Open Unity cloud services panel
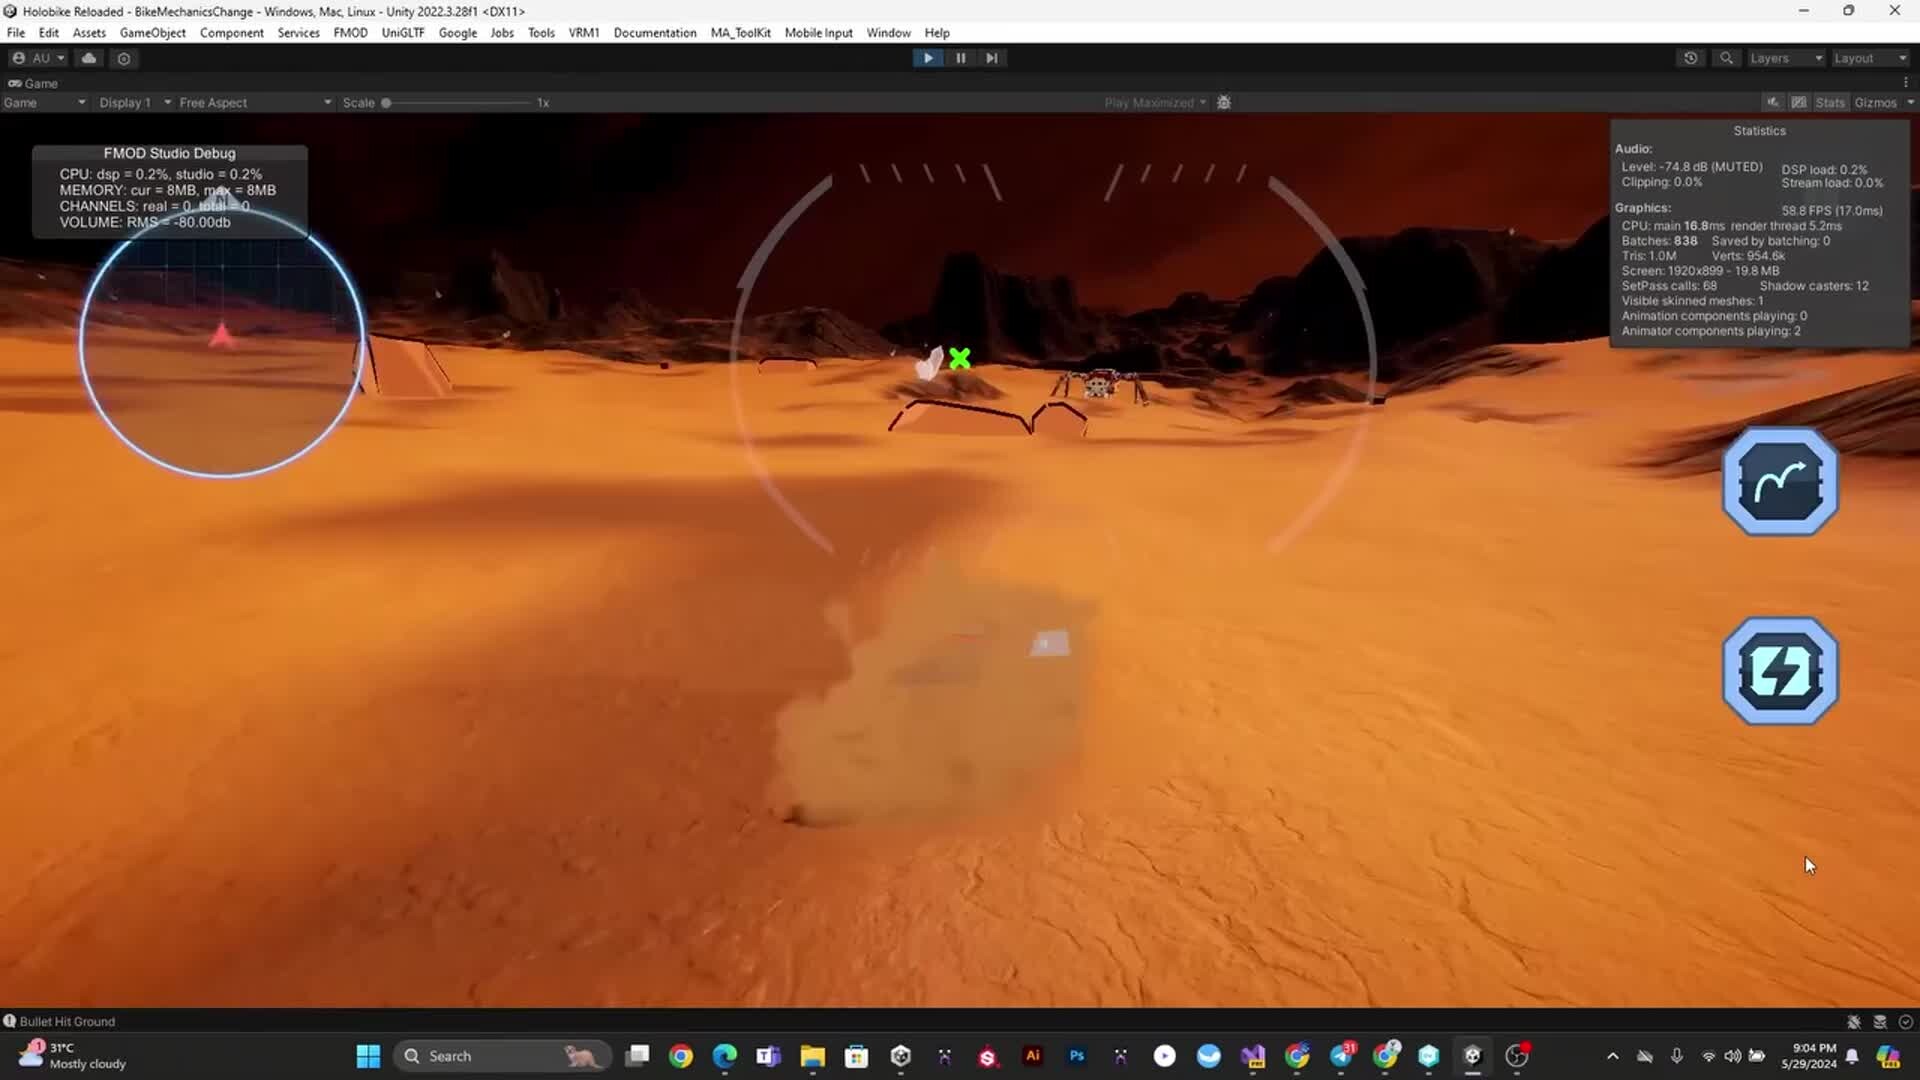The image size is (1920, 1080). [88, 58]
